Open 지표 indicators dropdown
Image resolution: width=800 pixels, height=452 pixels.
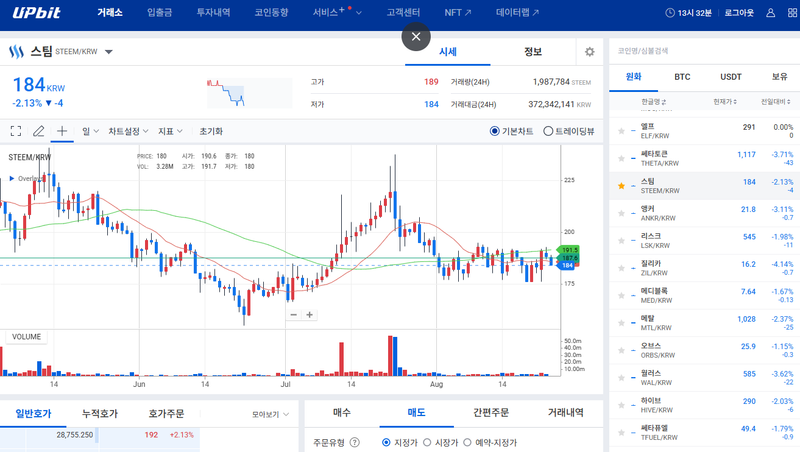point(170,131)
